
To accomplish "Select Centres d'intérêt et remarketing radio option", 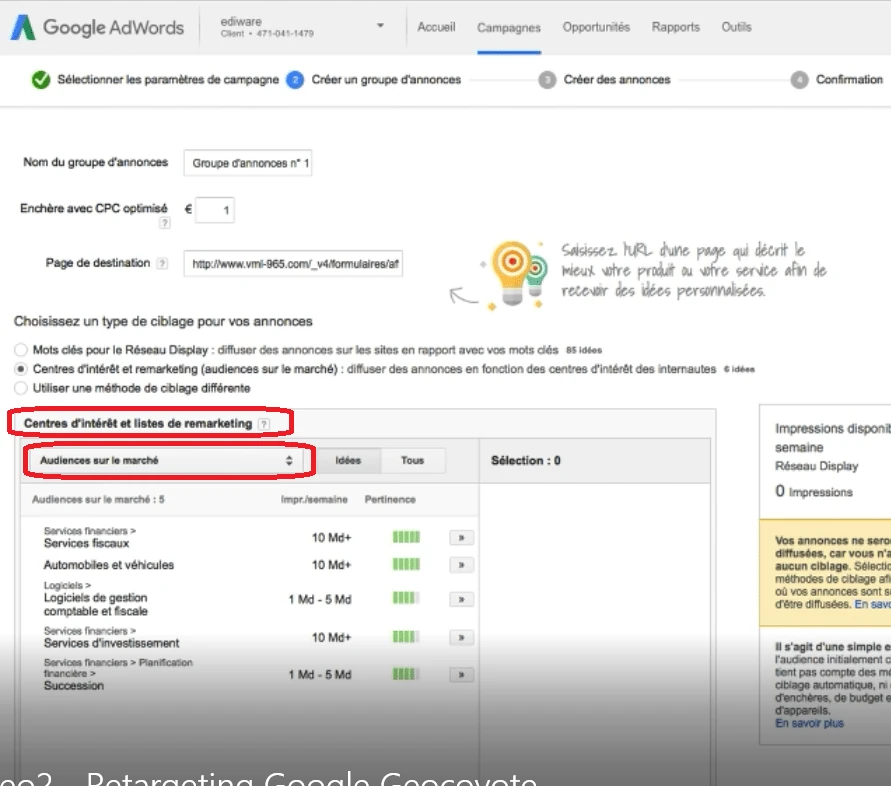I will click(21, 369).
